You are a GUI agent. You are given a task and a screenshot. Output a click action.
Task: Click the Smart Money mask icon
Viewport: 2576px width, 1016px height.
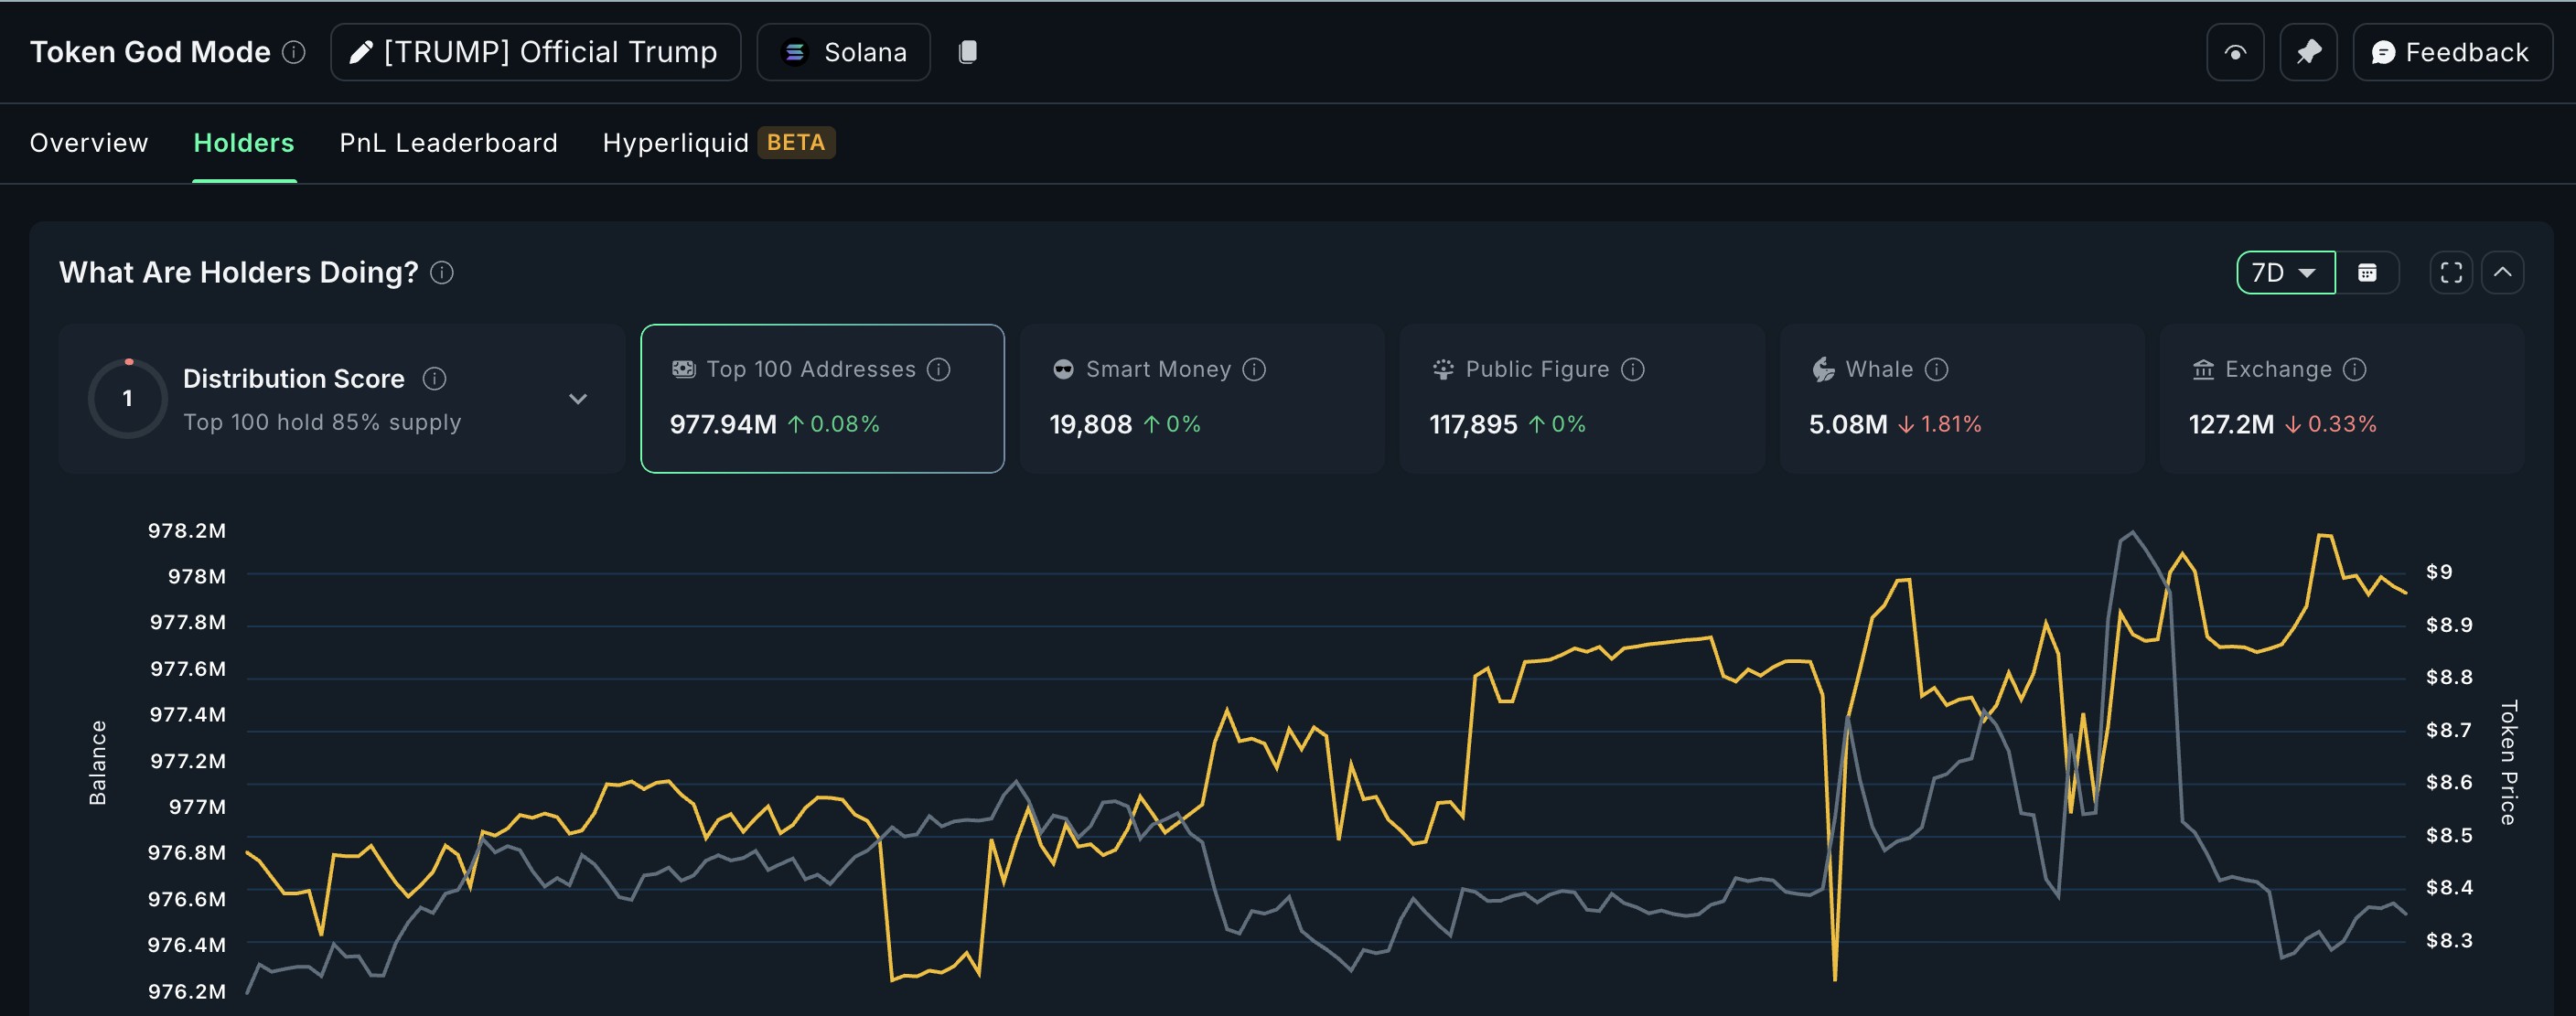[1063, 370]
